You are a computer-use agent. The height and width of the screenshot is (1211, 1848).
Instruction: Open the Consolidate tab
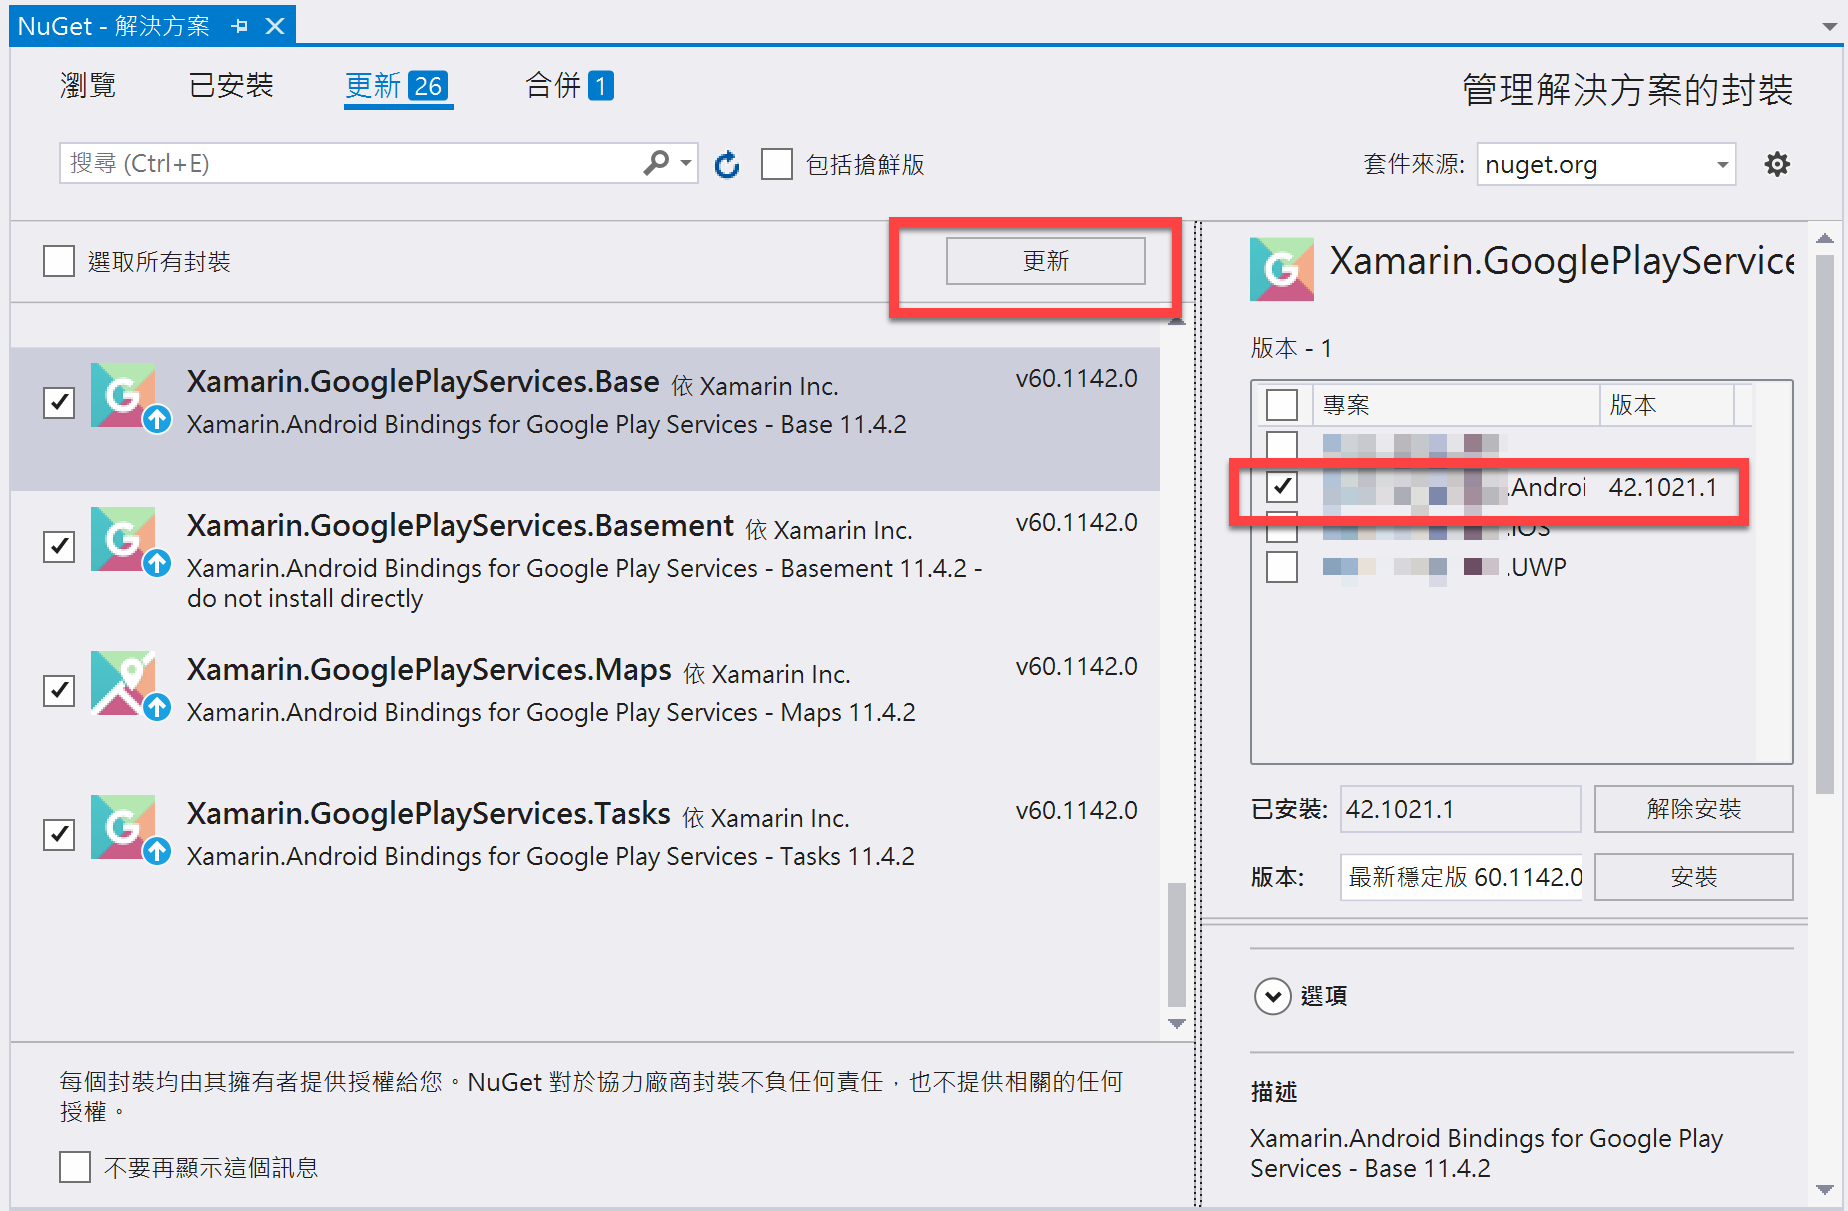[569, 86]
